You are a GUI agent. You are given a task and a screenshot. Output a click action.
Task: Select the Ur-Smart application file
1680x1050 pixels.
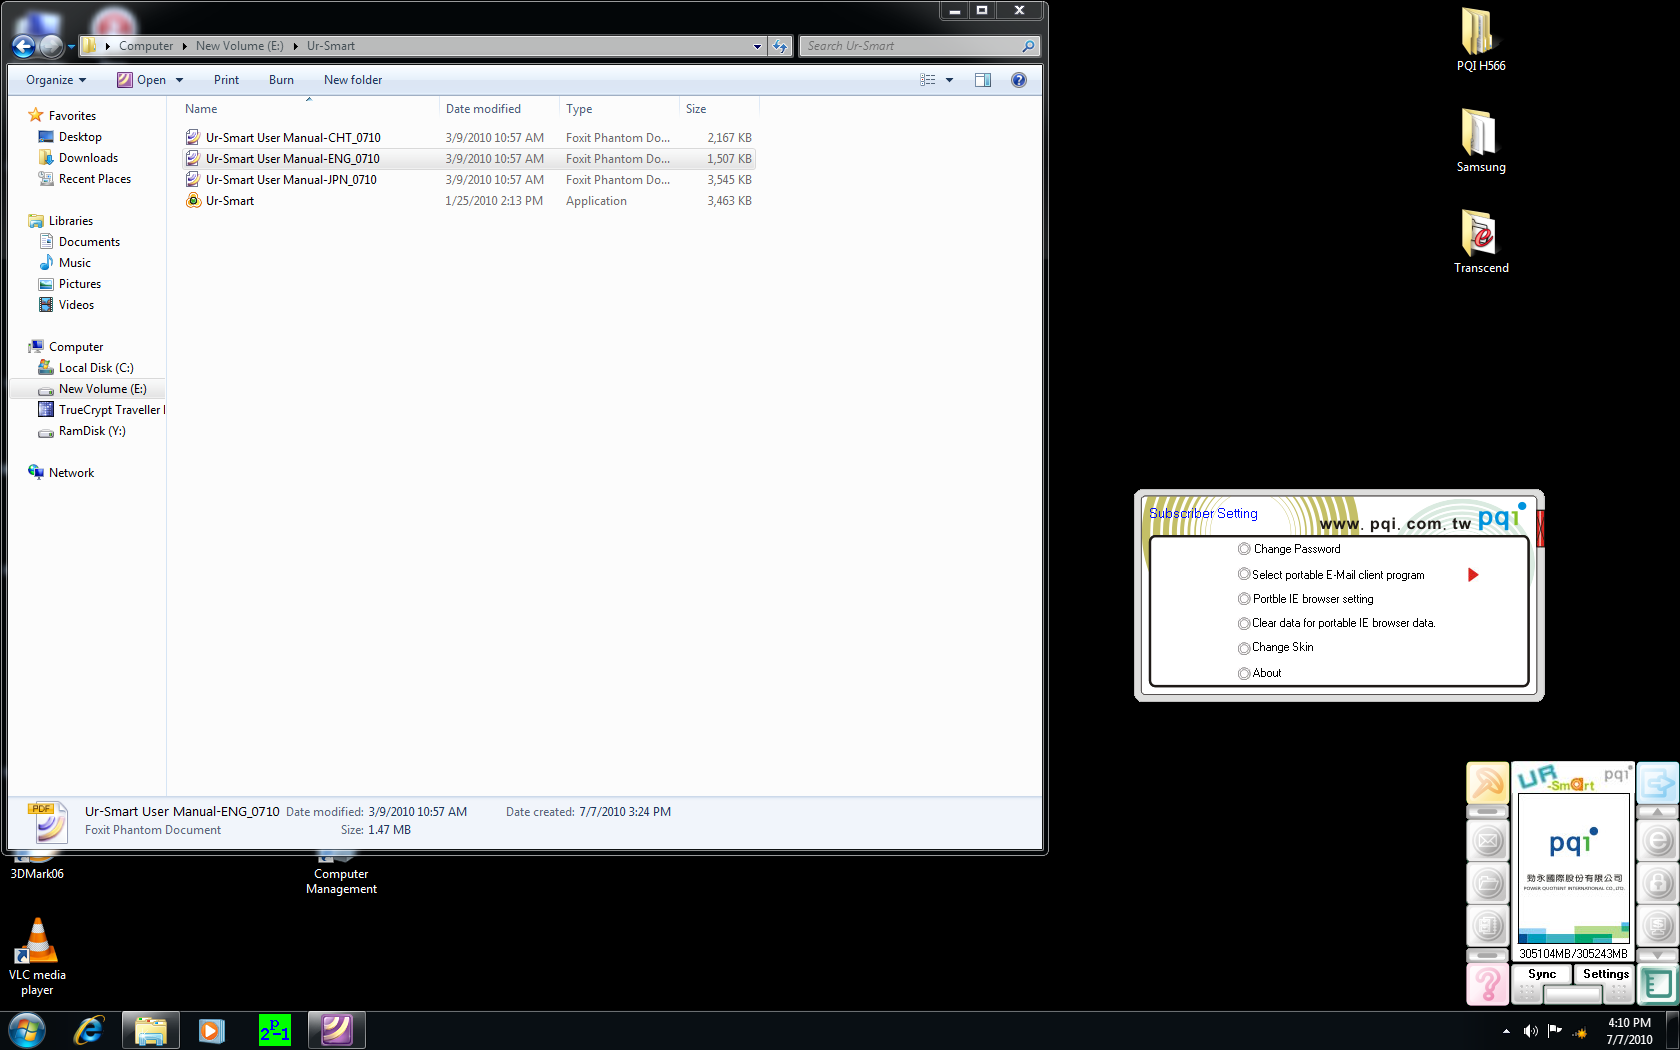(x=469, y=201)
